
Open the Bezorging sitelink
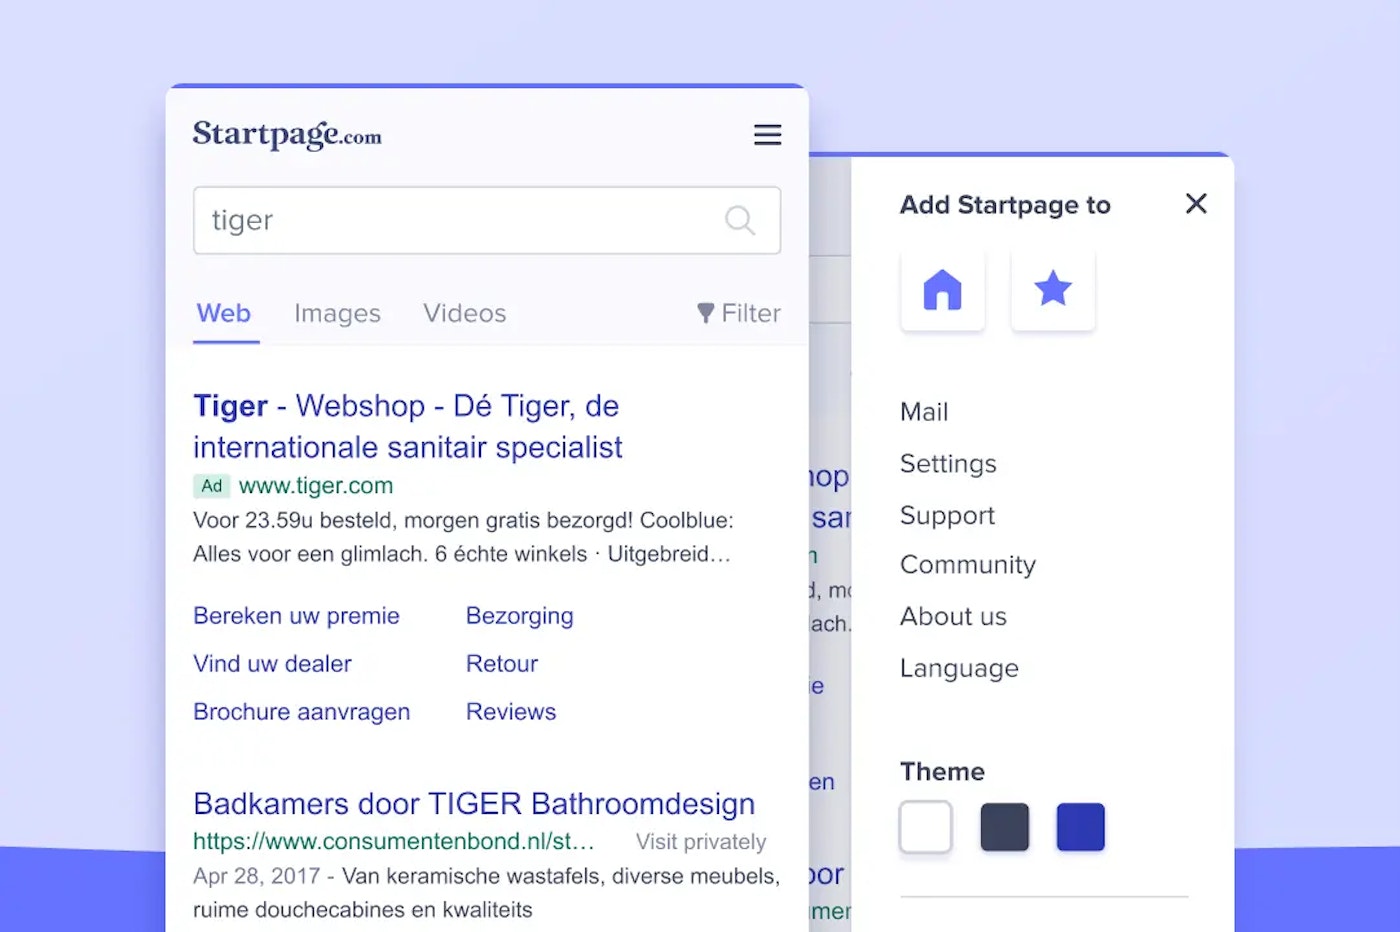click(x=520, y=616)
